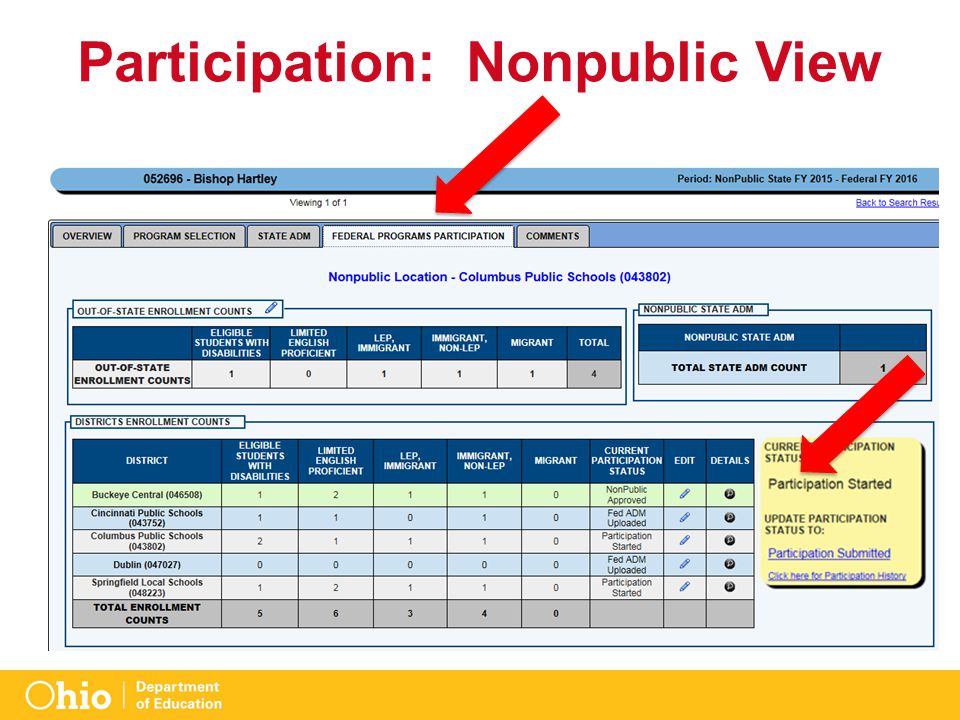The width and height of the screenshot is (960, 720).
Task: Edit the Springfield Local Schools row
Action: point(684,587)
